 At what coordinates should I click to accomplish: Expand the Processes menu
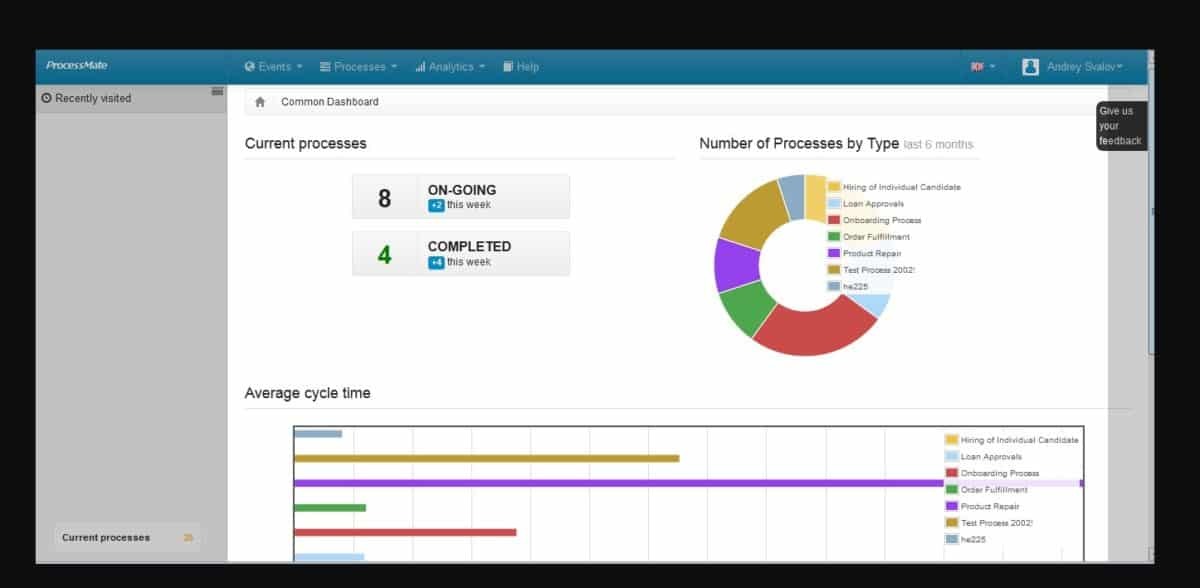point(358,67)
